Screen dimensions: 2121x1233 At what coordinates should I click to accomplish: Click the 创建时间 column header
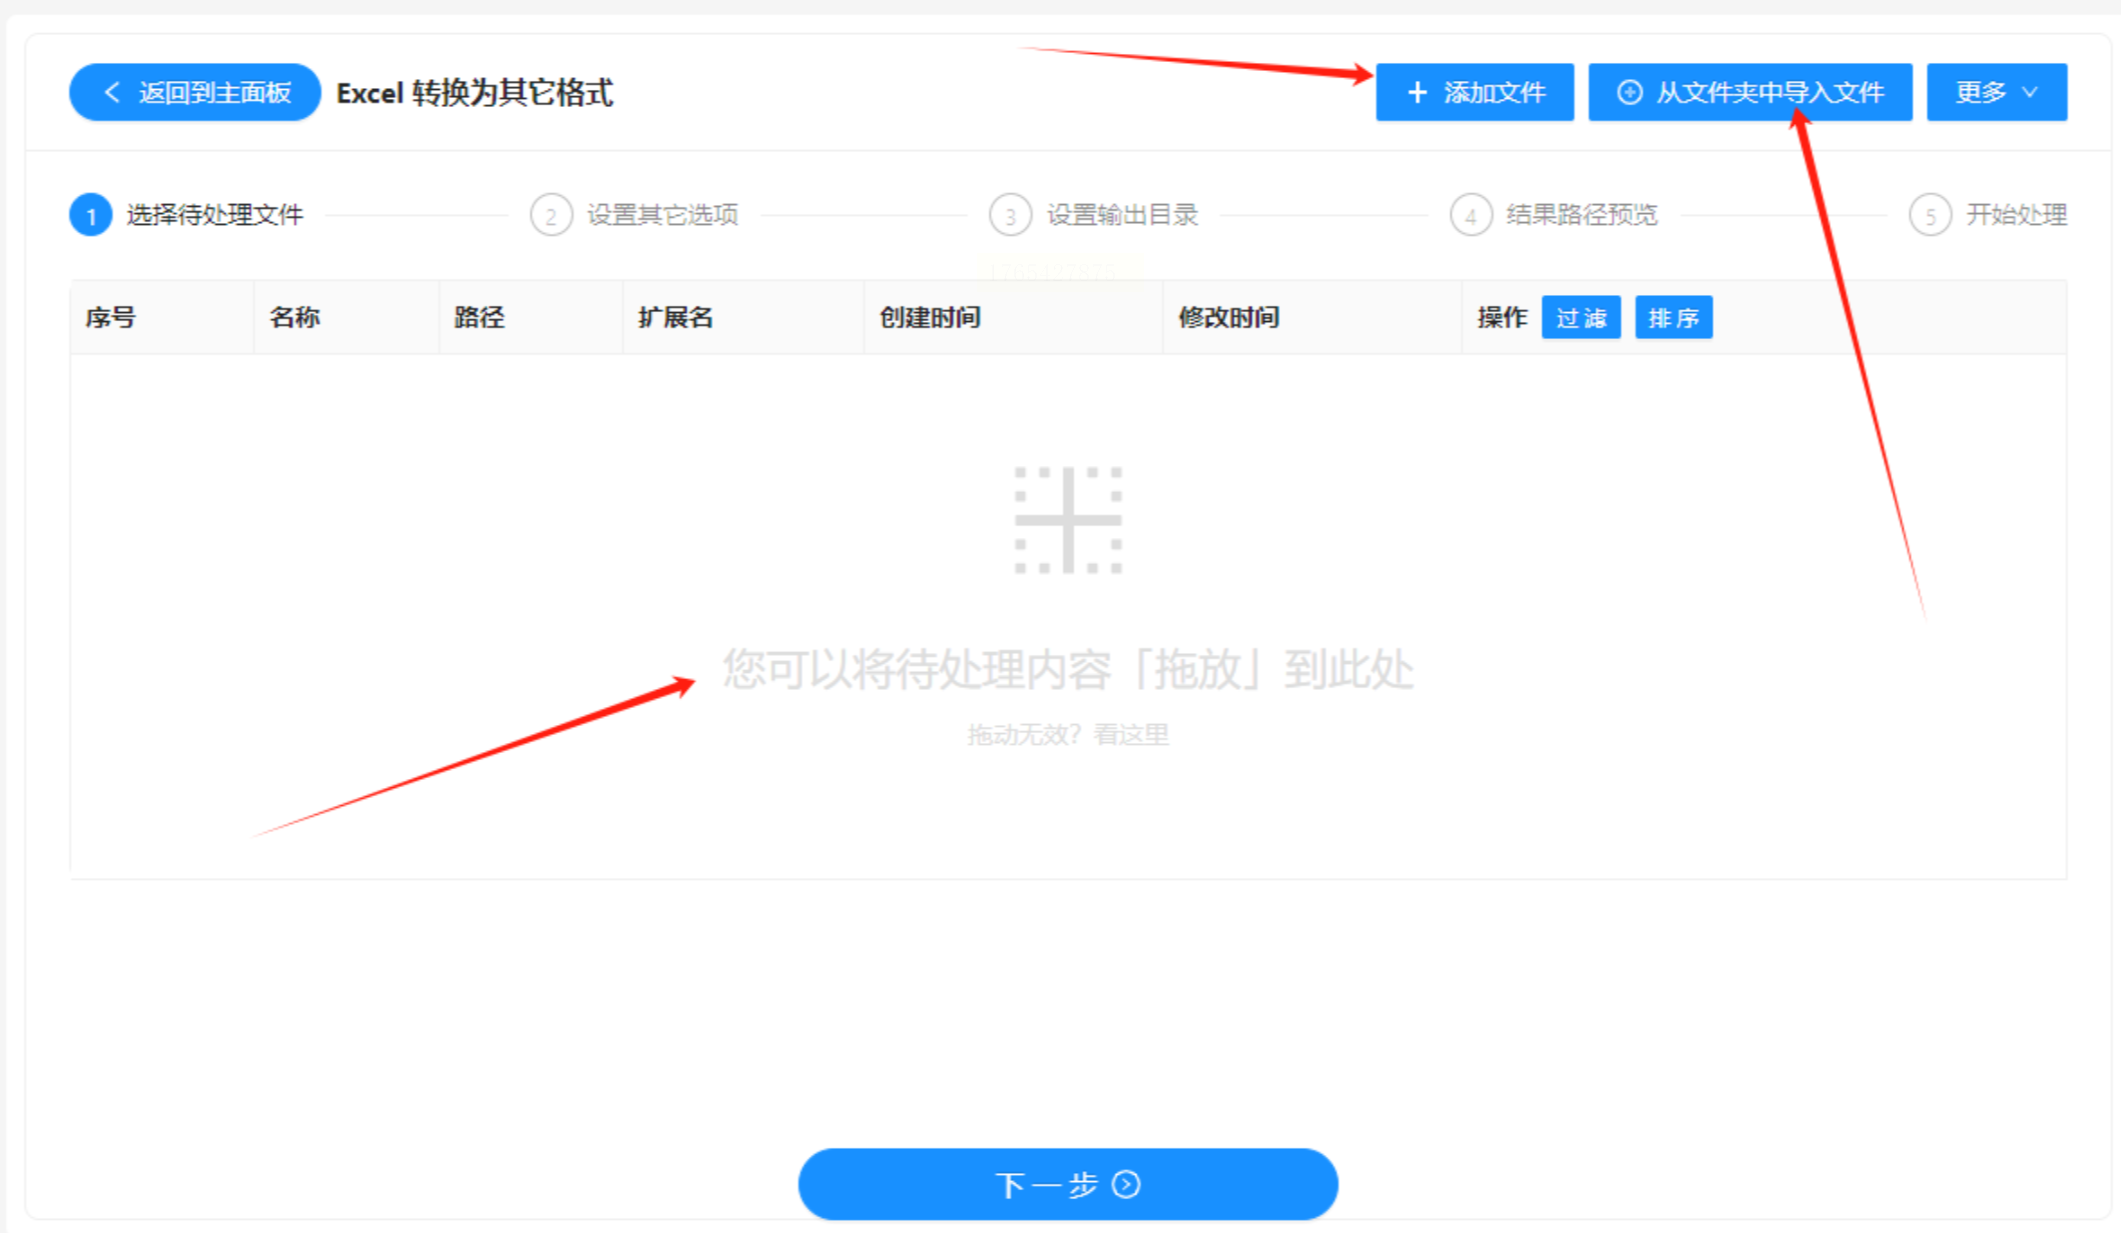pos(930,318)
